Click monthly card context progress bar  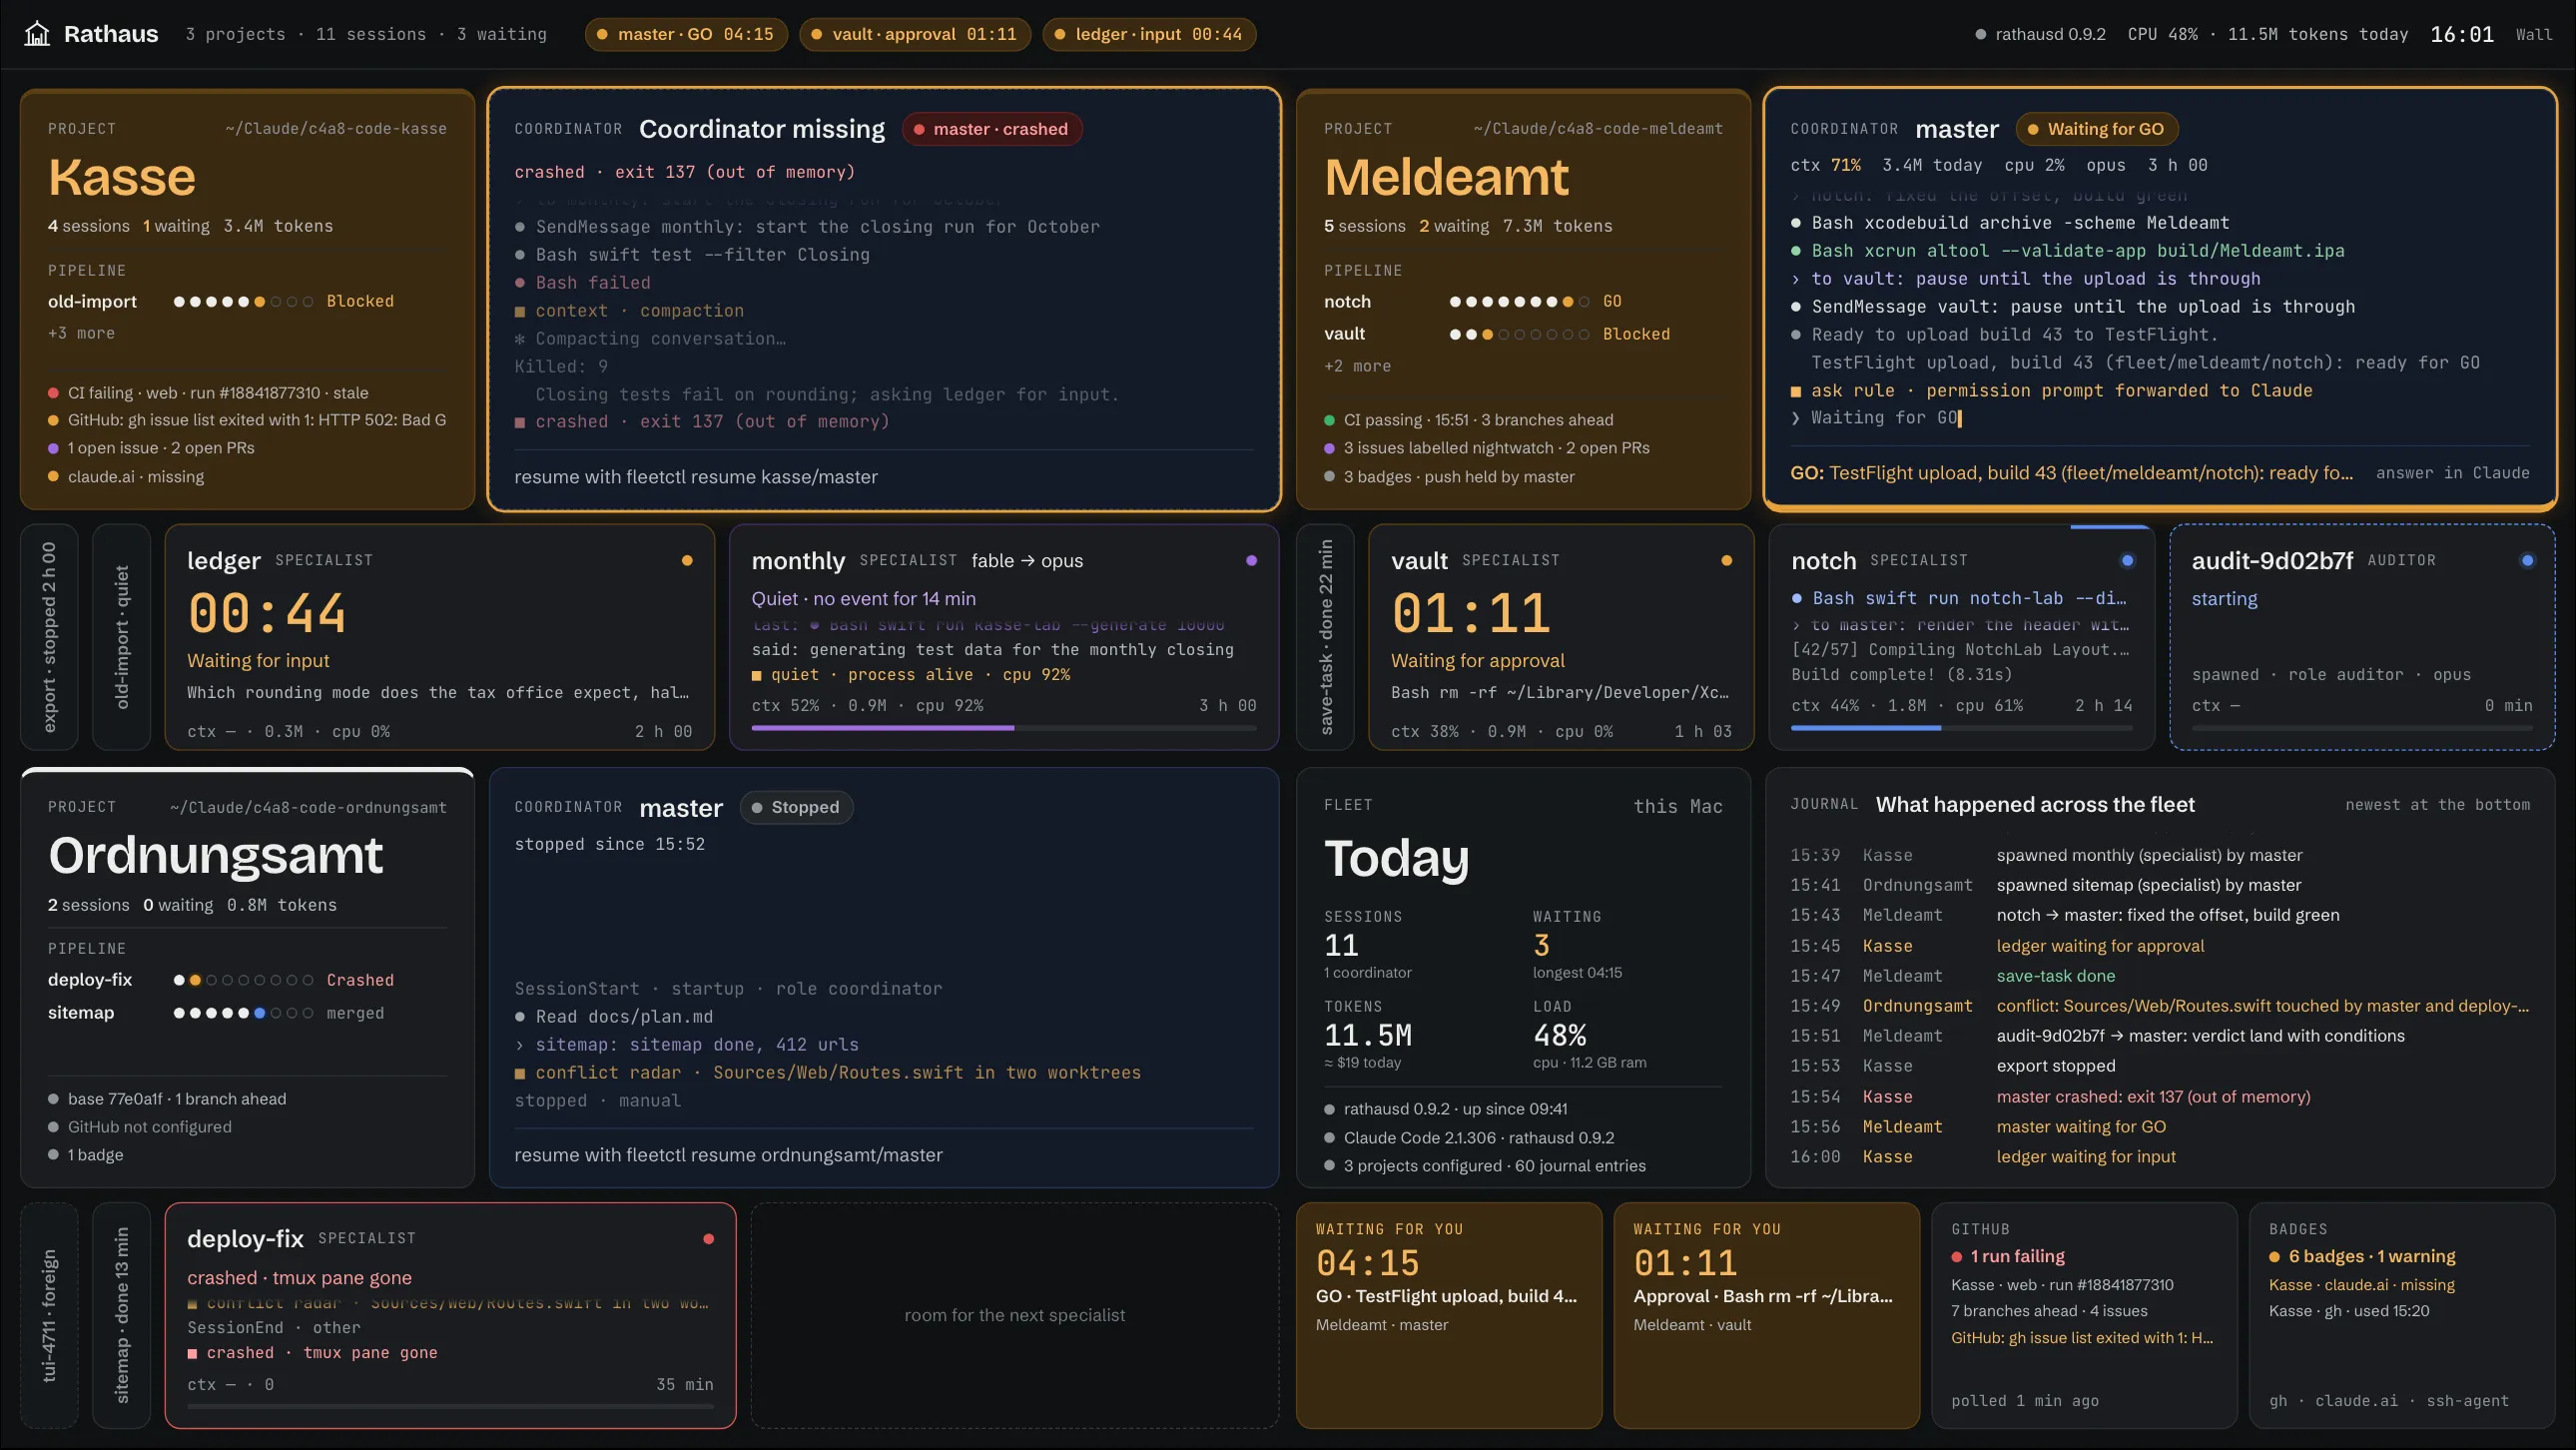1004,728
